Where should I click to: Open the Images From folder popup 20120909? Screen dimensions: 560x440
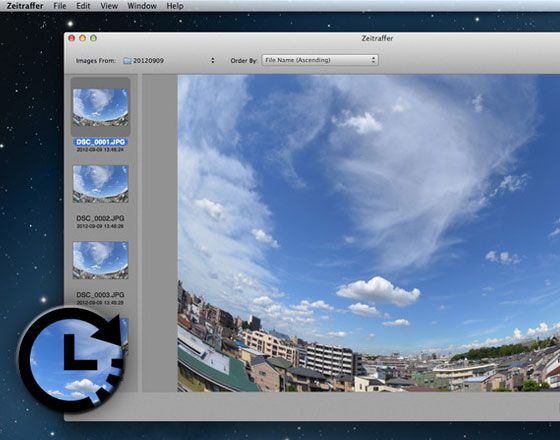coord(169,60)
